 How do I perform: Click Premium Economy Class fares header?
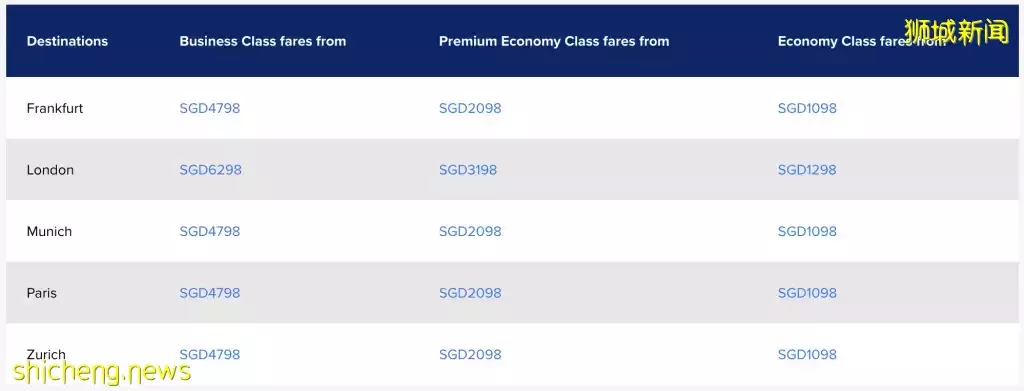(554, 41)
